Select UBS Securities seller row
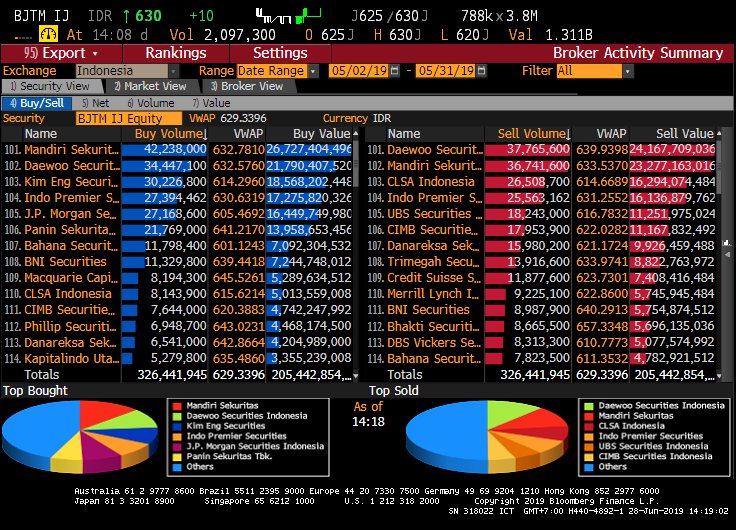Viewport: 736px width, 530px height. 540,214
